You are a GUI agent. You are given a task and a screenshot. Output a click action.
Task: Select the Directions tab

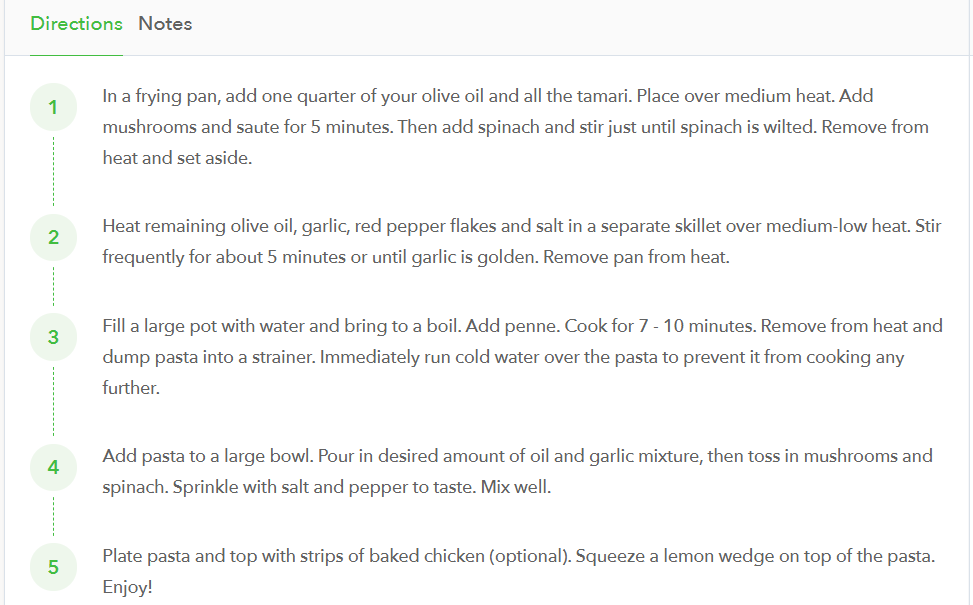[x=76, y=24]
